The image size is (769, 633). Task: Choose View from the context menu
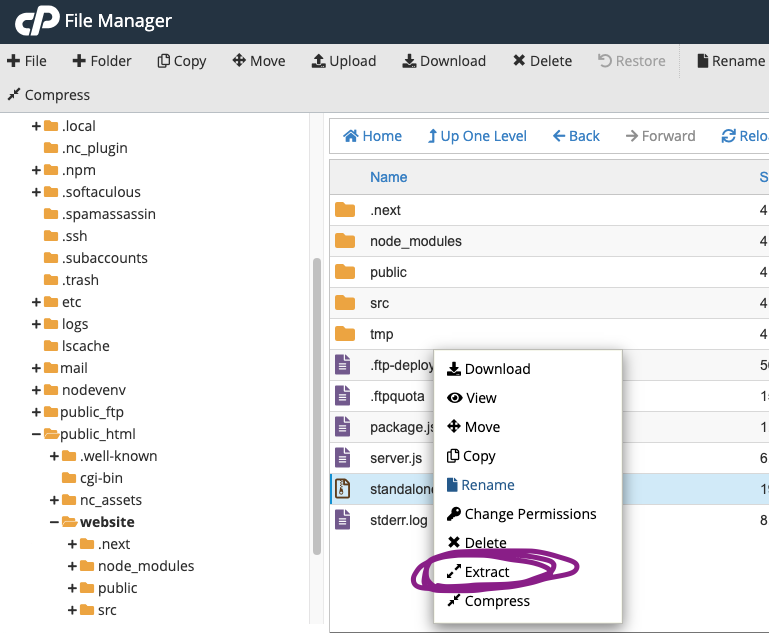tap(472, 398)
